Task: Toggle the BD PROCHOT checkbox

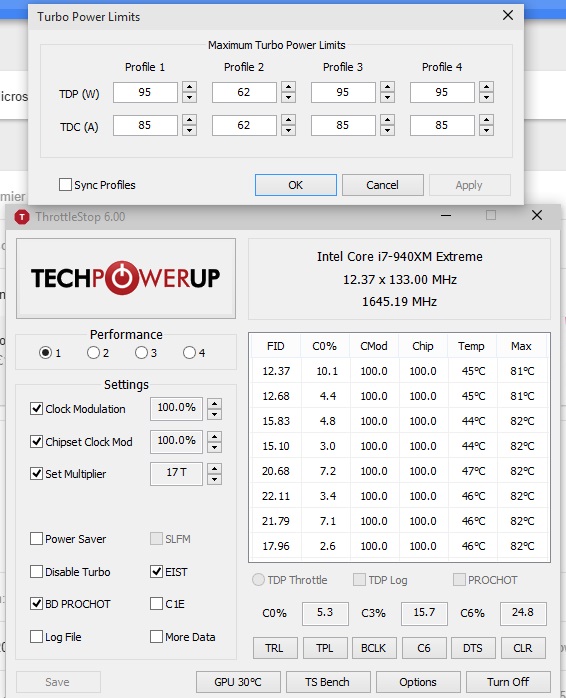Action: pos(36,604)
